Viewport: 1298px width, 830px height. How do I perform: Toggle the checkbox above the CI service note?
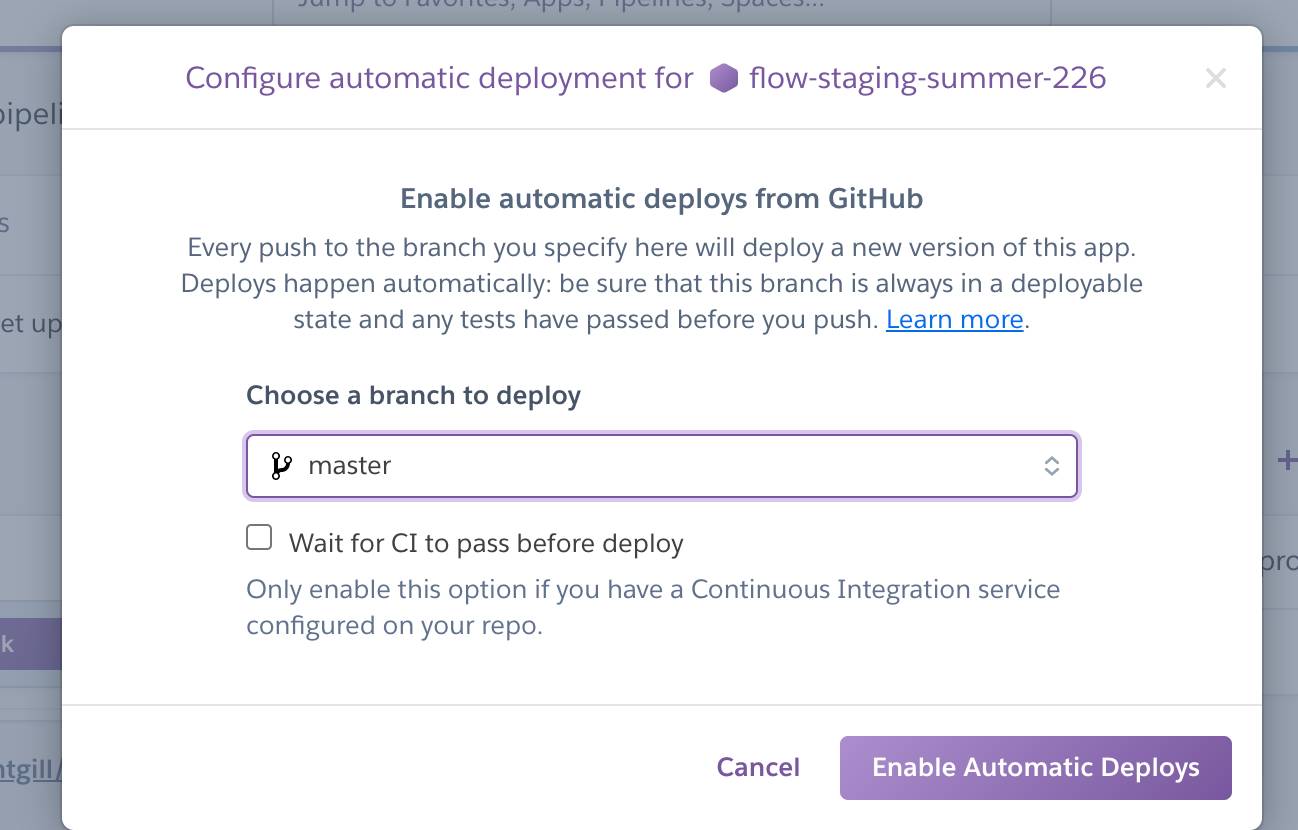pyautogui.click(x=259, y=537)
